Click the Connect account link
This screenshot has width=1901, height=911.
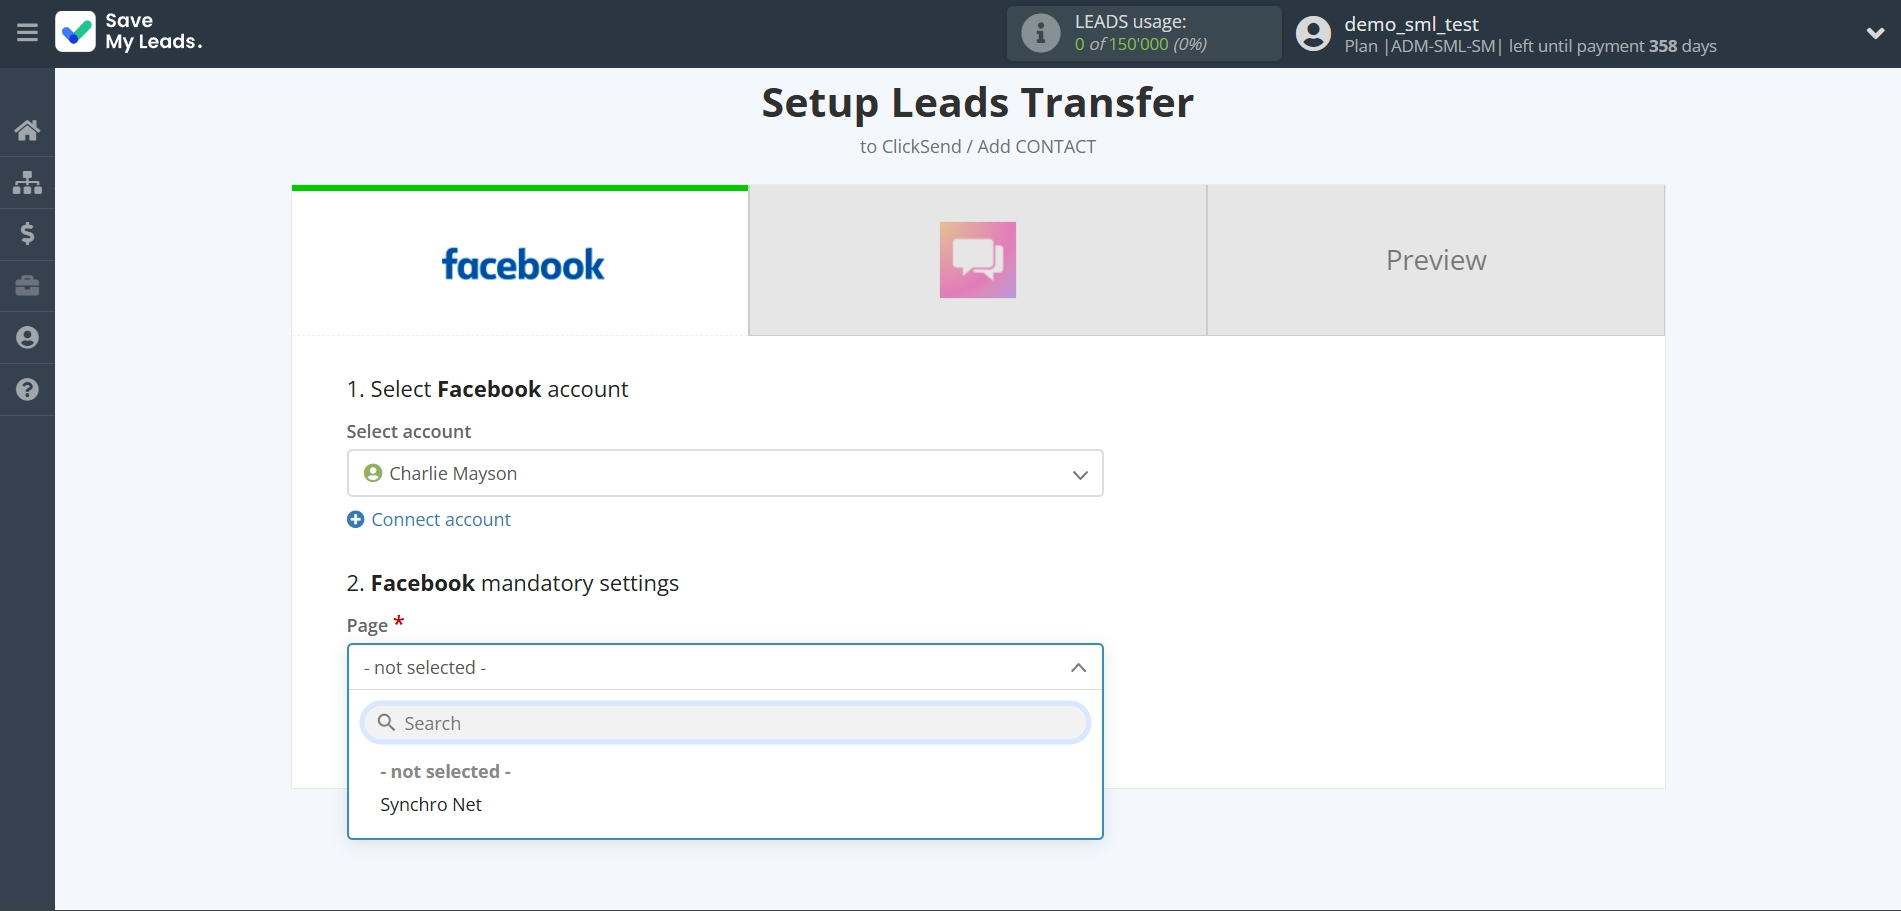(x=440, y=520)
